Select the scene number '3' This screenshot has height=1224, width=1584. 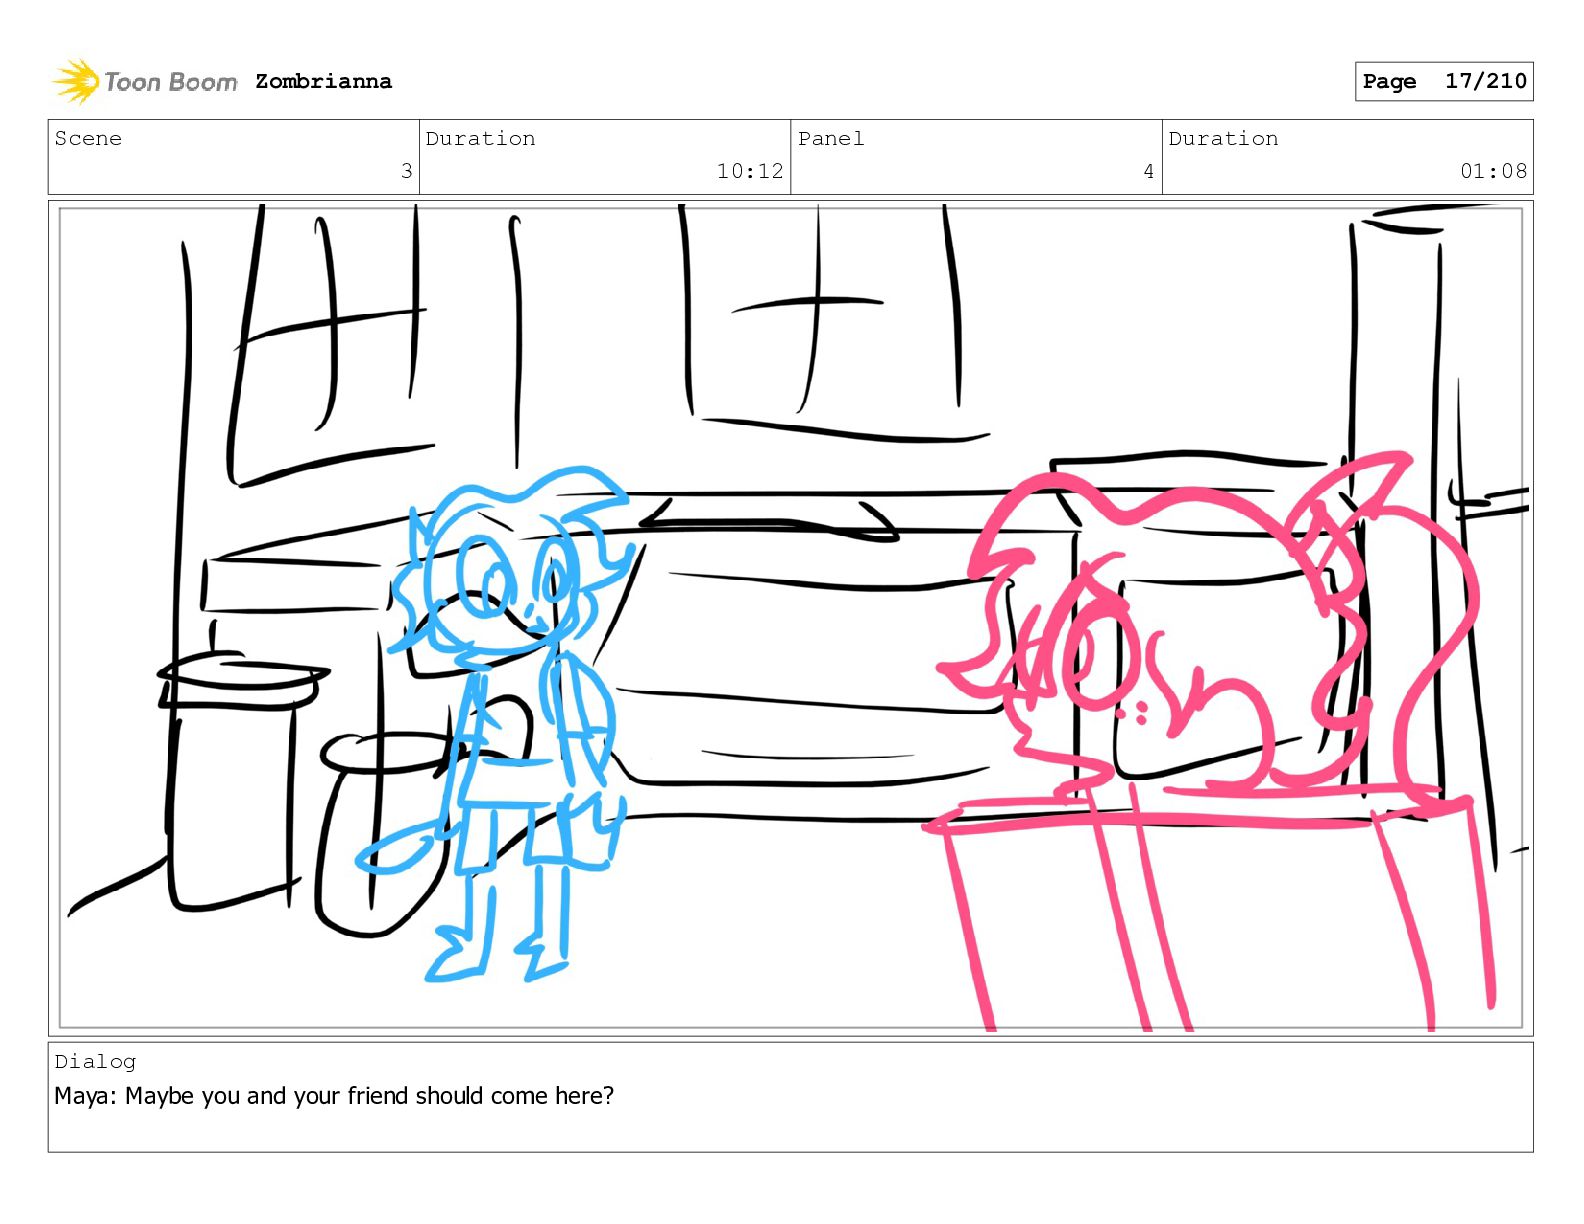tap(406, 171)
